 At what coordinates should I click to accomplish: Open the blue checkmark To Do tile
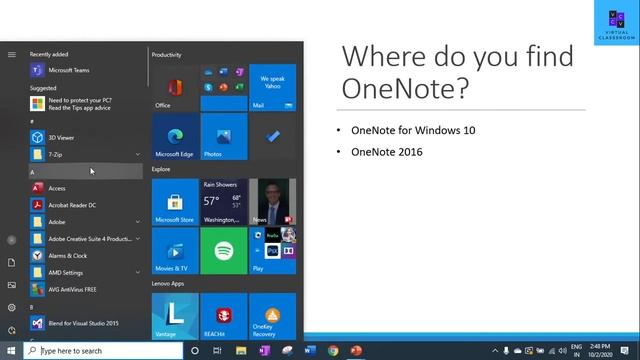[273, 137]
